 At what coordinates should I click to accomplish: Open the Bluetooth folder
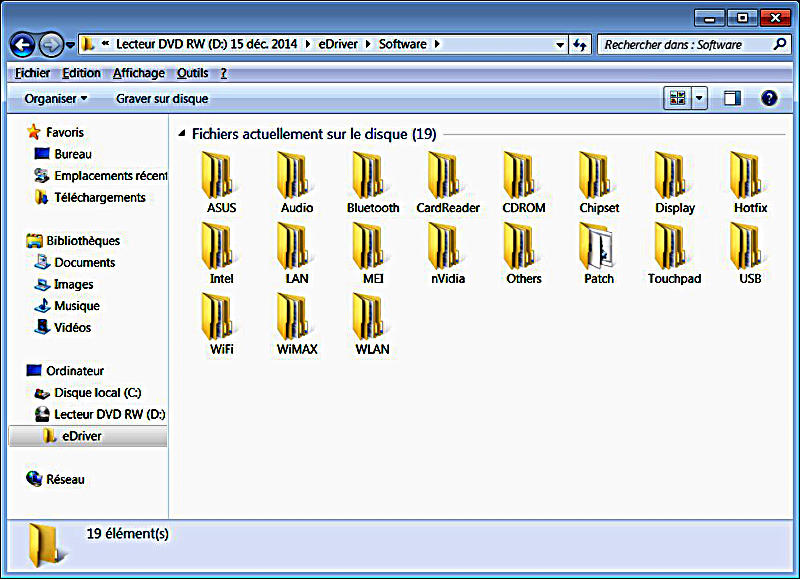372,182
